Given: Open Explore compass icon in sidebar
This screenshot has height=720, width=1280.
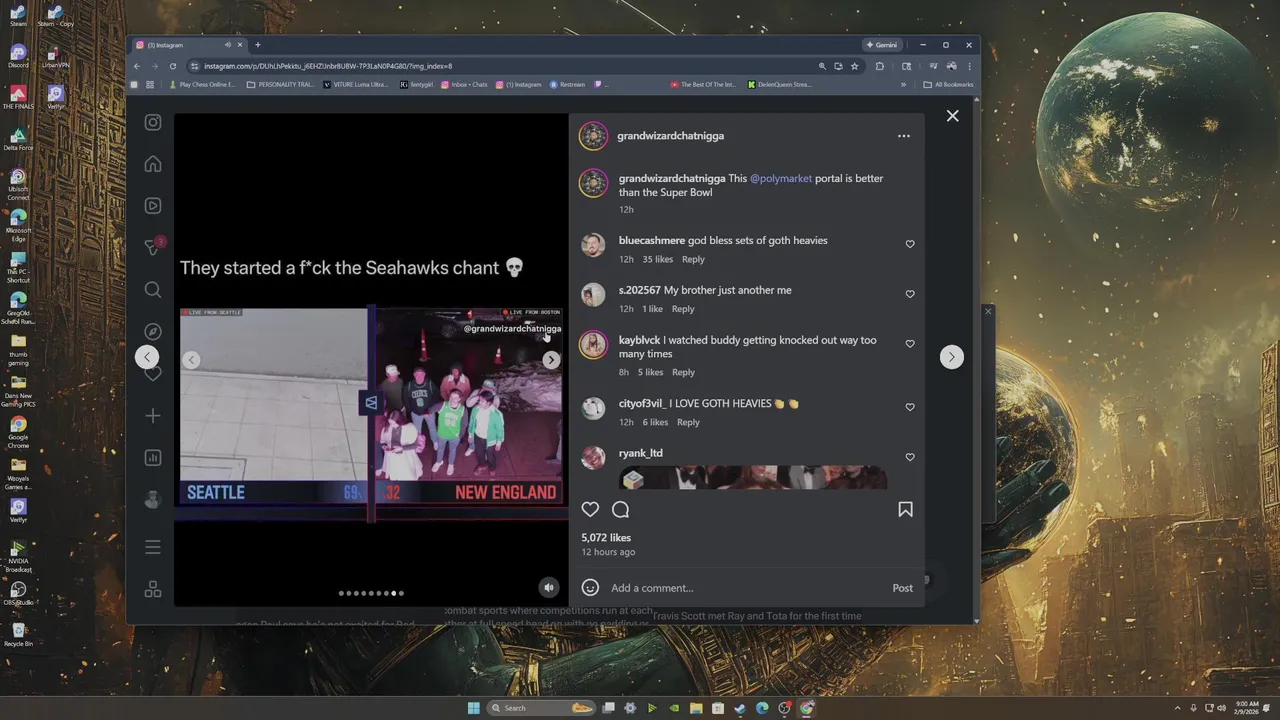Looking at the screenshot, I should pyautogui.click(x=153, y=332).
